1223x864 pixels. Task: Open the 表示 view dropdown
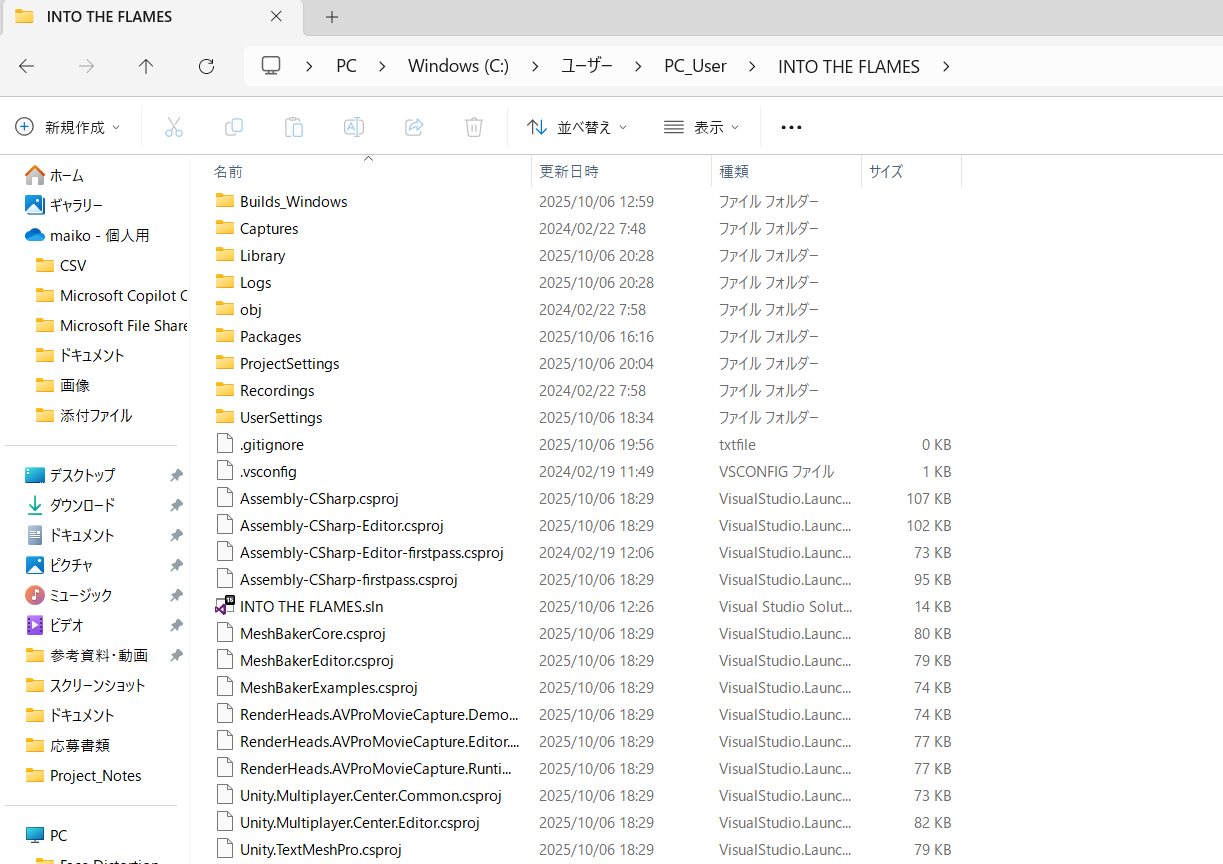point(701,127)
